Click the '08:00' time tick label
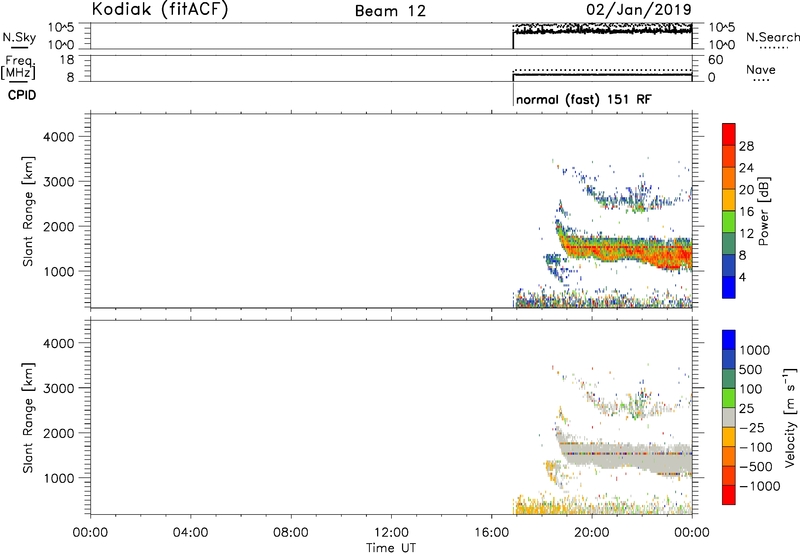Image resolution: width=800 pixels, height=554 pixels. click(x=290, y=533)
